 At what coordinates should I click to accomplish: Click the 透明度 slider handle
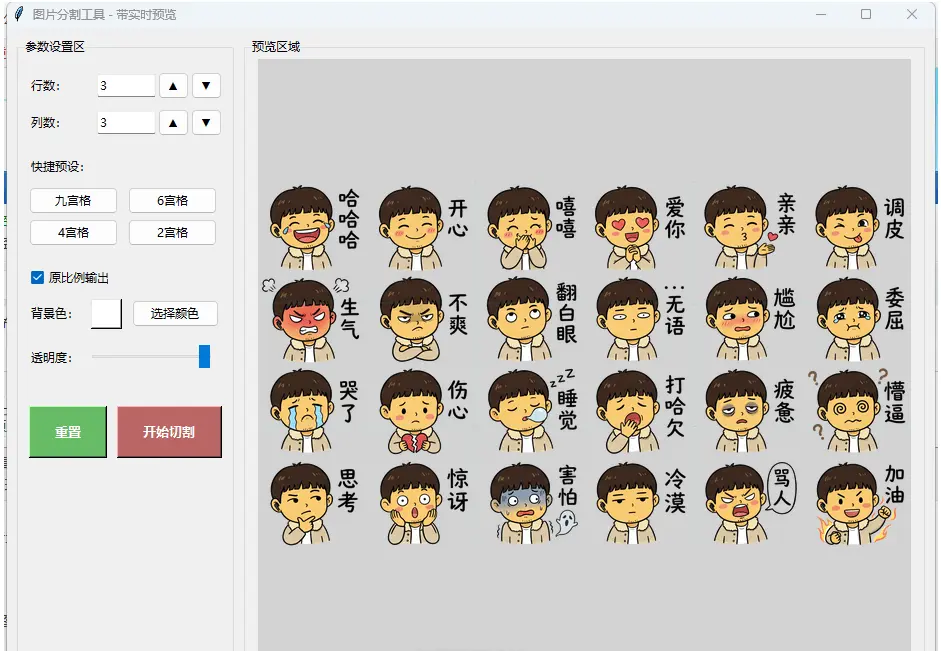pos(205,357)
